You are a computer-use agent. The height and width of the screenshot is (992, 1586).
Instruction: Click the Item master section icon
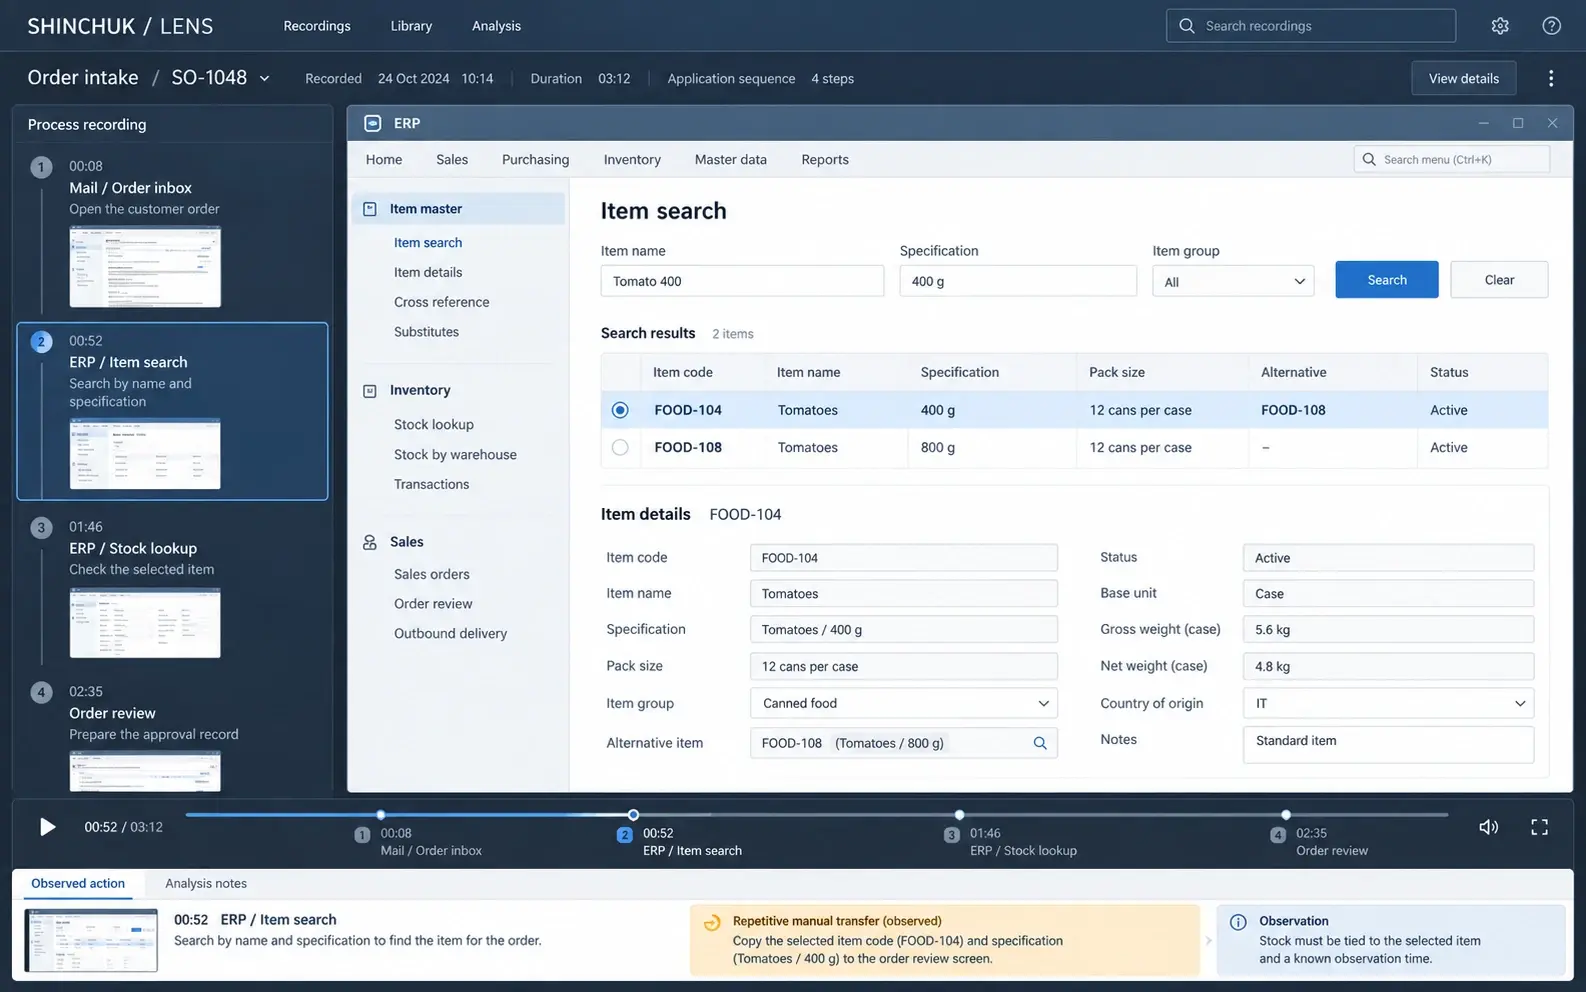tap(370, 209)
